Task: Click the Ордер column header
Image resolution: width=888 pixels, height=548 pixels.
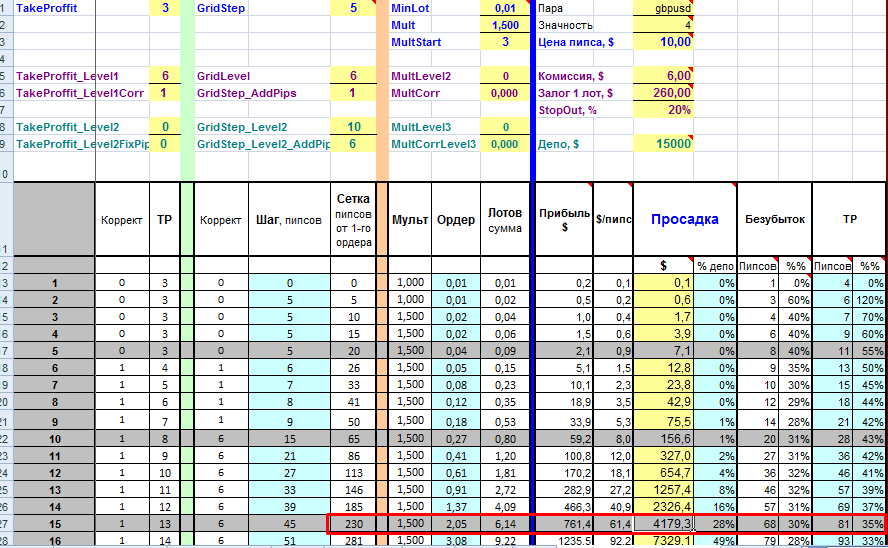Action: click(x=456, y=220)
